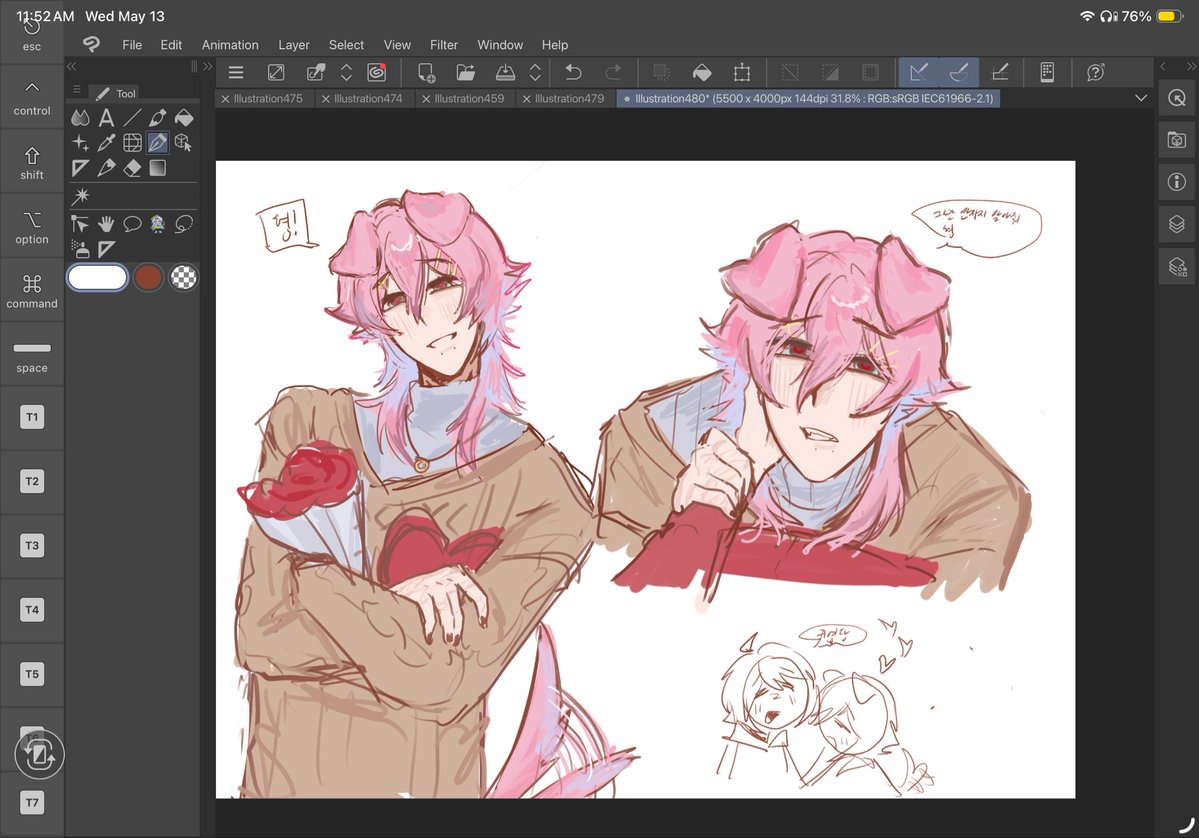This screenshot has width=1199, height=838.
Task: Open the Layer Property palette icon
Action: (x=1177, y=267)
